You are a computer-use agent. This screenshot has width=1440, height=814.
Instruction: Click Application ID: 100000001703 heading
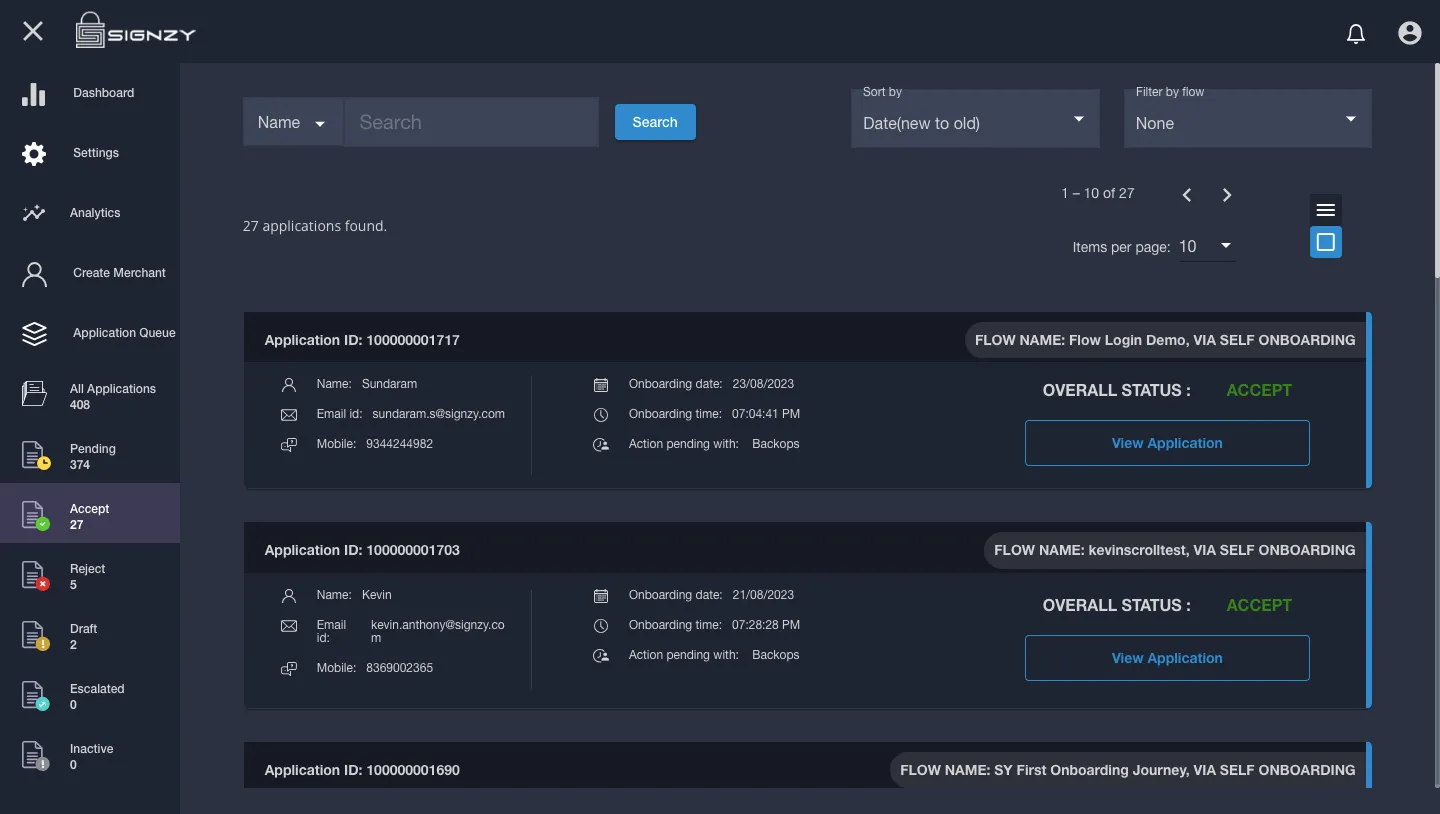click(362, 550)
